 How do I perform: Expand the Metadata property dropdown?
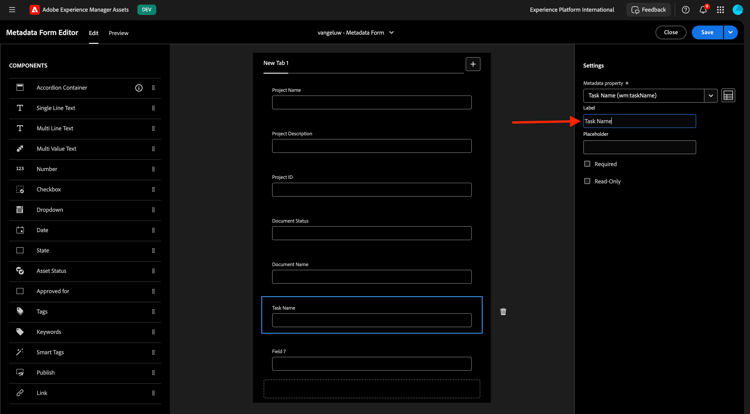711,96
